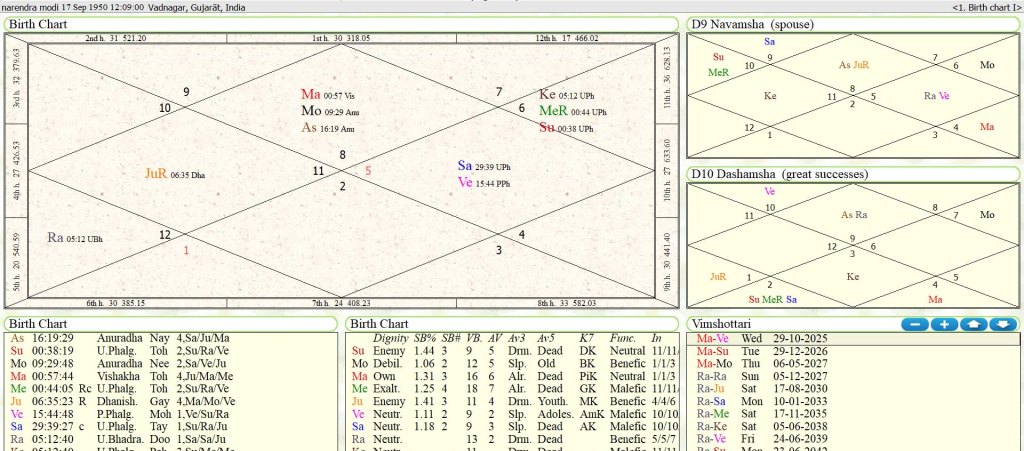Click the Dignity column header
Screen dimensions: 1024x451
pos(390,338)
